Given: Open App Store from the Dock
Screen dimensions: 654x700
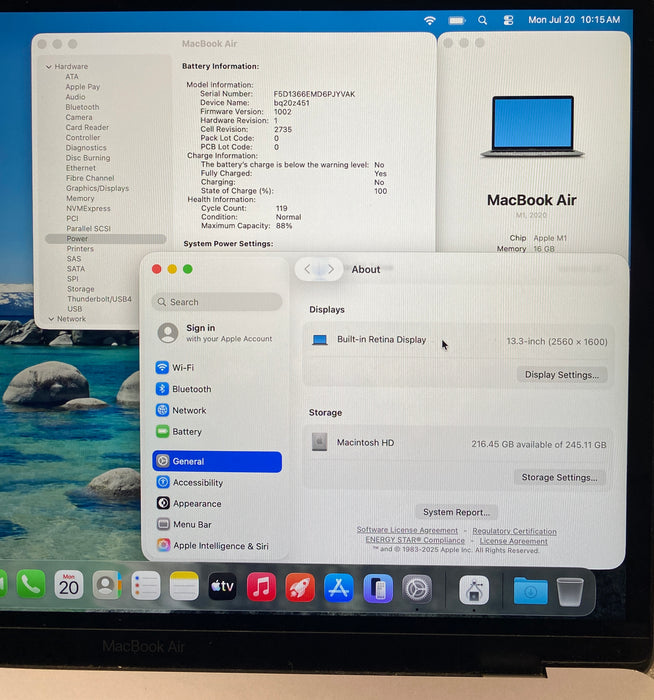Looking at the screenshot, I should click(x=338, y=588).
